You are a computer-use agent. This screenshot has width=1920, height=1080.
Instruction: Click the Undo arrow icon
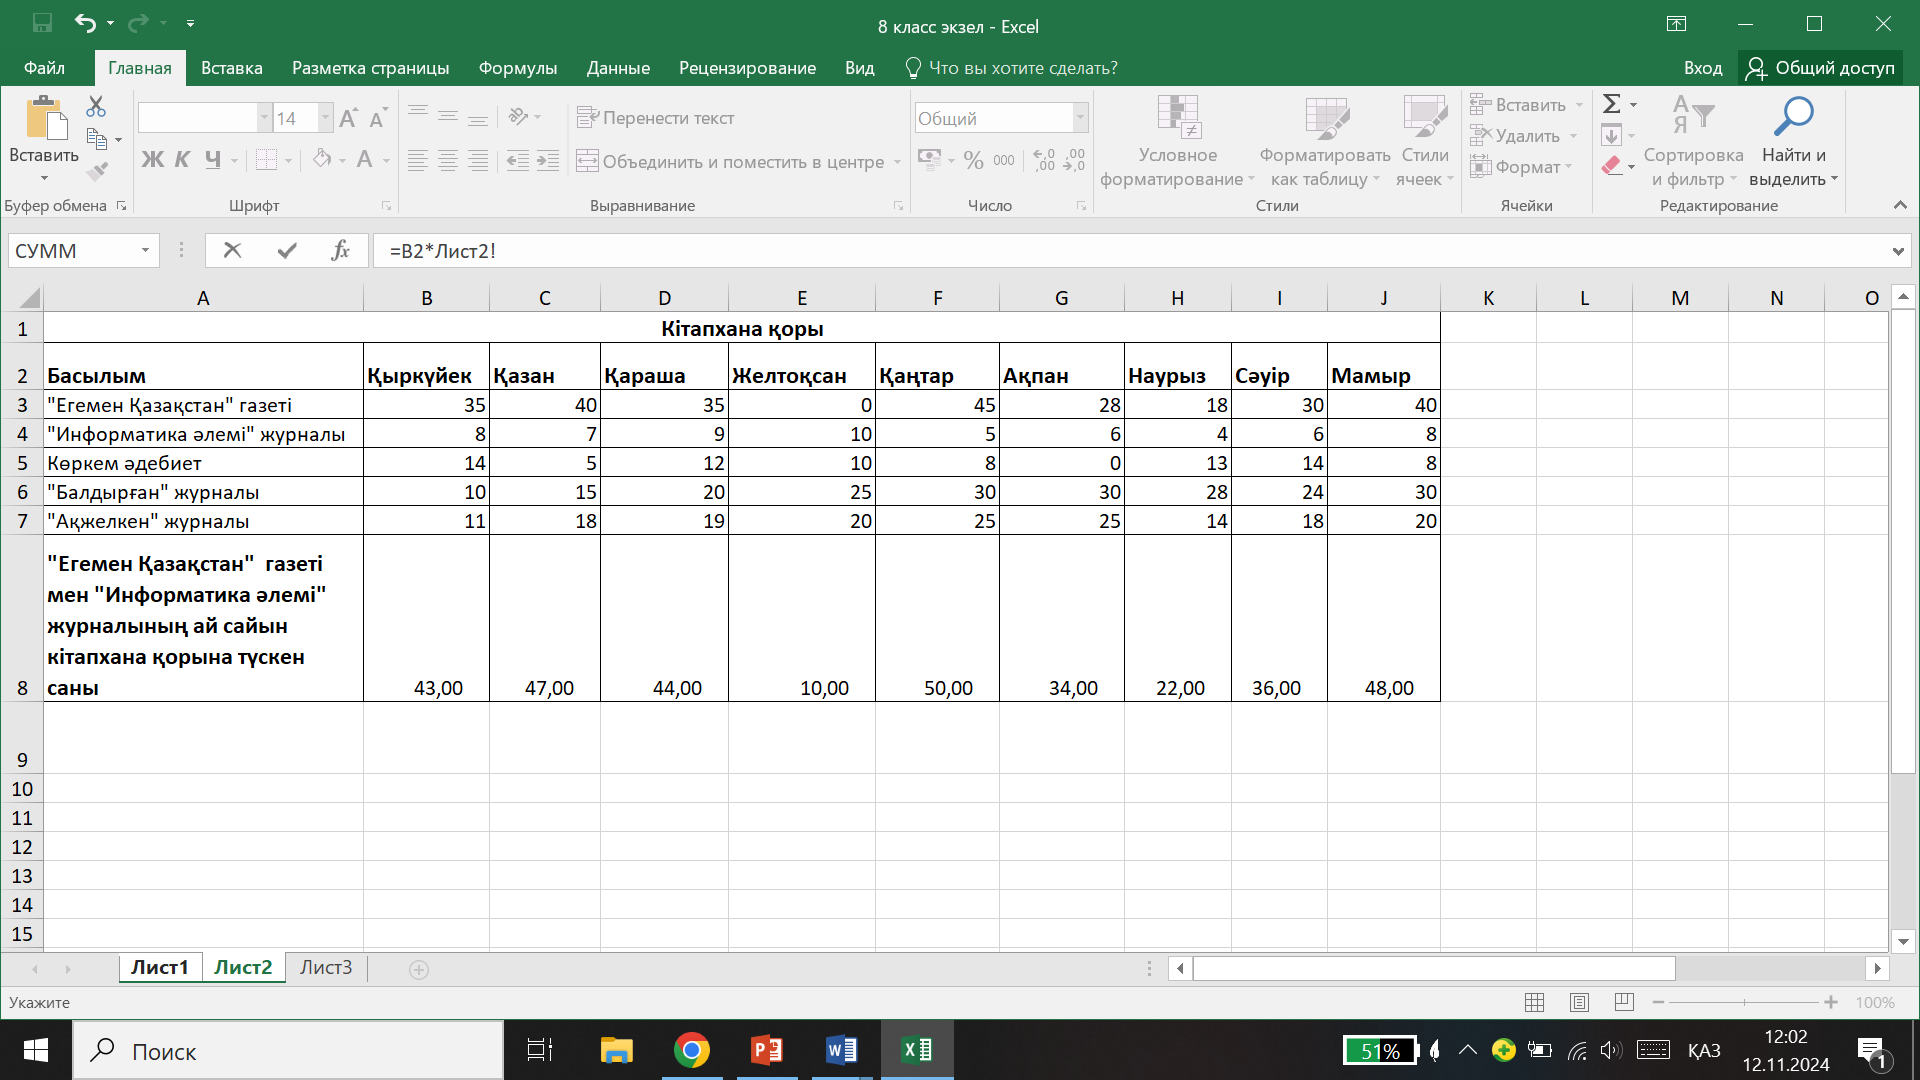(85, 22)
